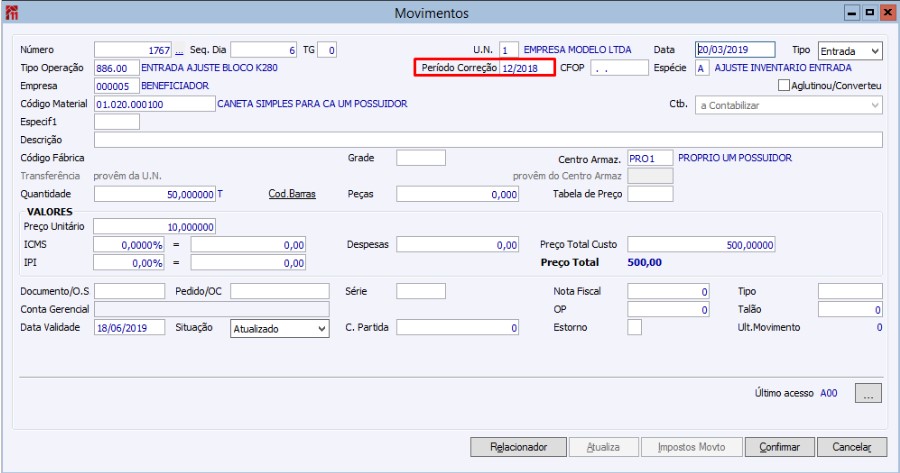Click the Relacionador button
Image resolution: width=900 pixels, height=473 pixels.
[518, 447]
